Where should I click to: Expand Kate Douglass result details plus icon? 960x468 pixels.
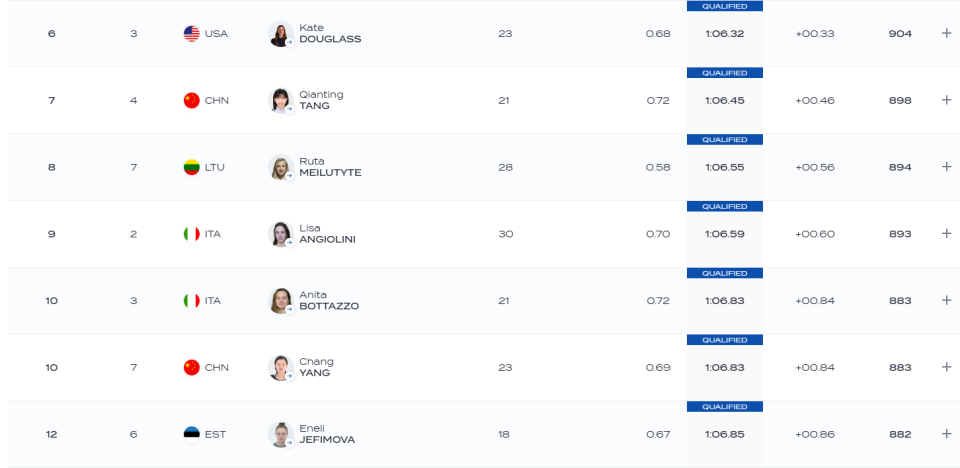click(x=946, y=33)
